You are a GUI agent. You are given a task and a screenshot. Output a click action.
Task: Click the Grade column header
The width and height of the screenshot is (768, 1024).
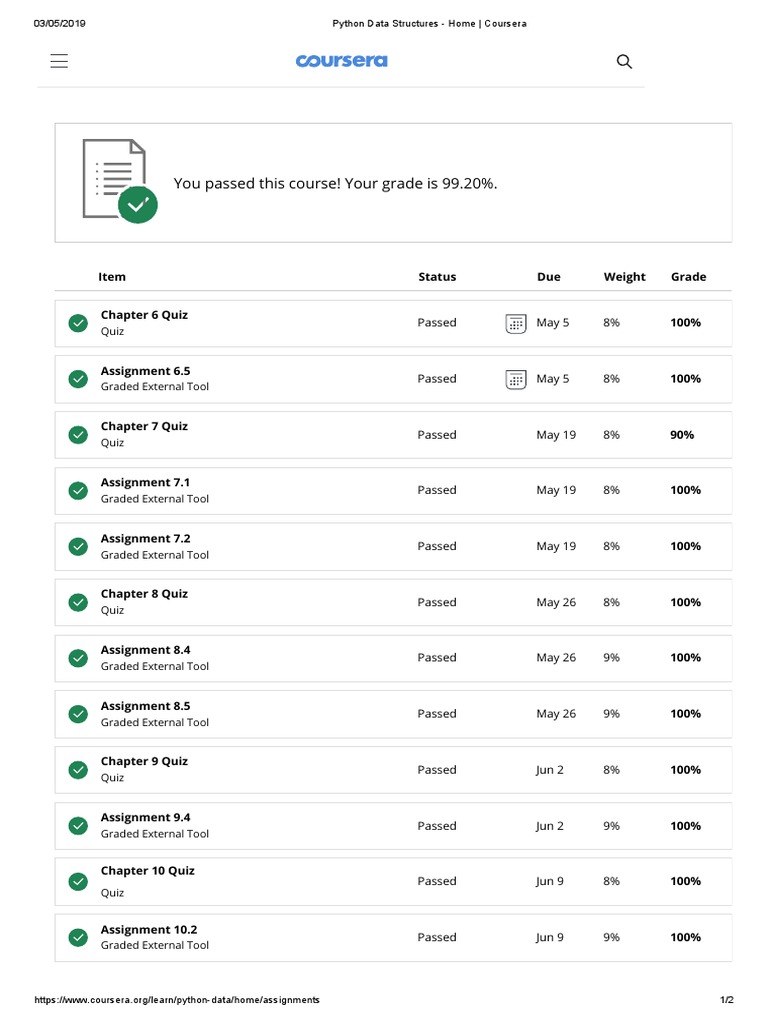coord(688,277)
